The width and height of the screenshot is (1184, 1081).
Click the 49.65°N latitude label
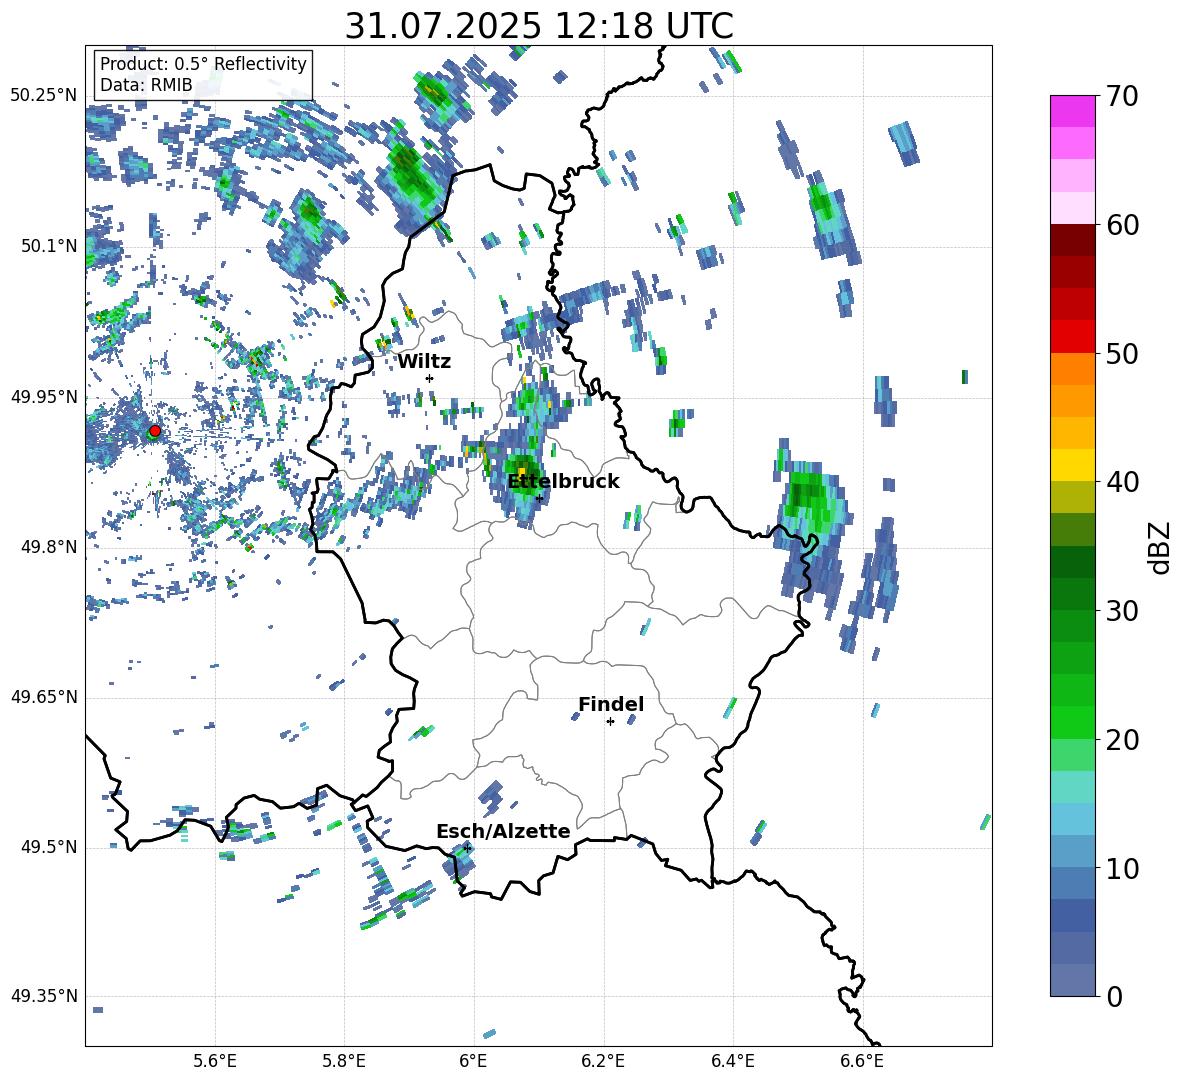[44, 697]
